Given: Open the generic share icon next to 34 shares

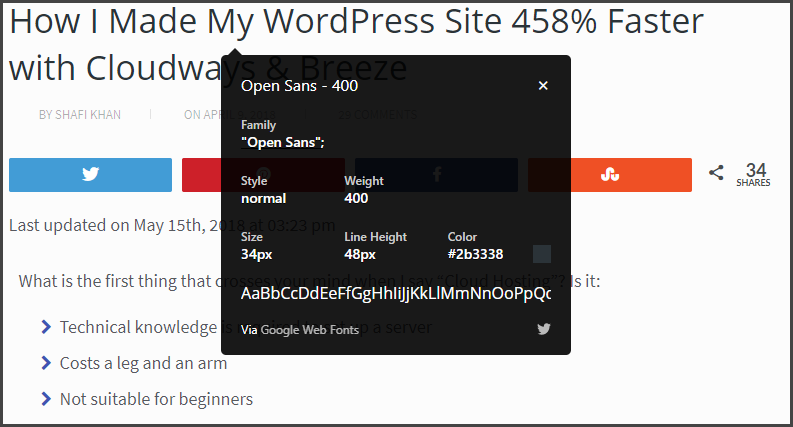Looking at the screenshot, I should [716, 173].
